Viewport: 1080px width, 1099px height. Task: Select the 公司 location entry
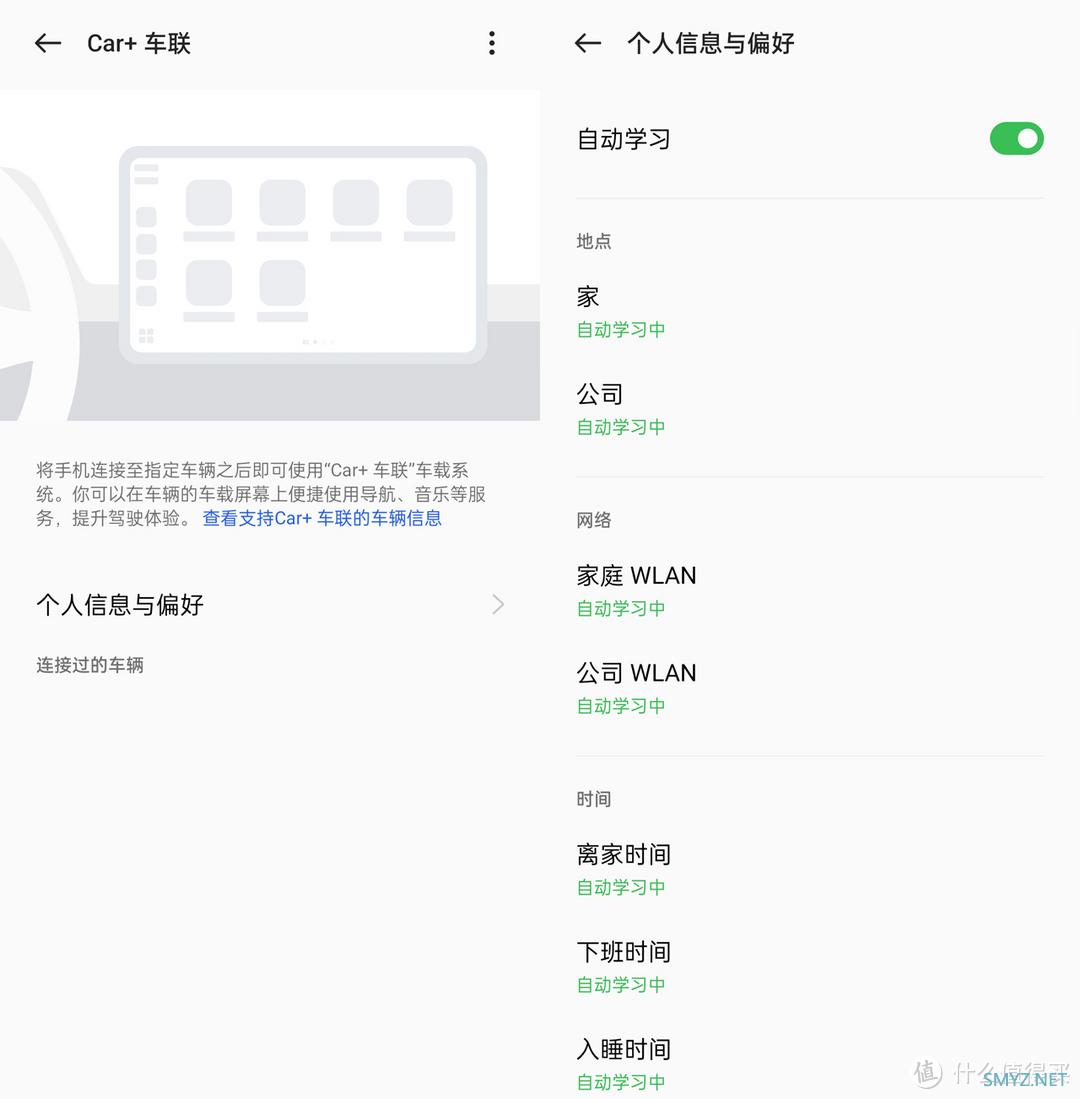pos(810,409)
